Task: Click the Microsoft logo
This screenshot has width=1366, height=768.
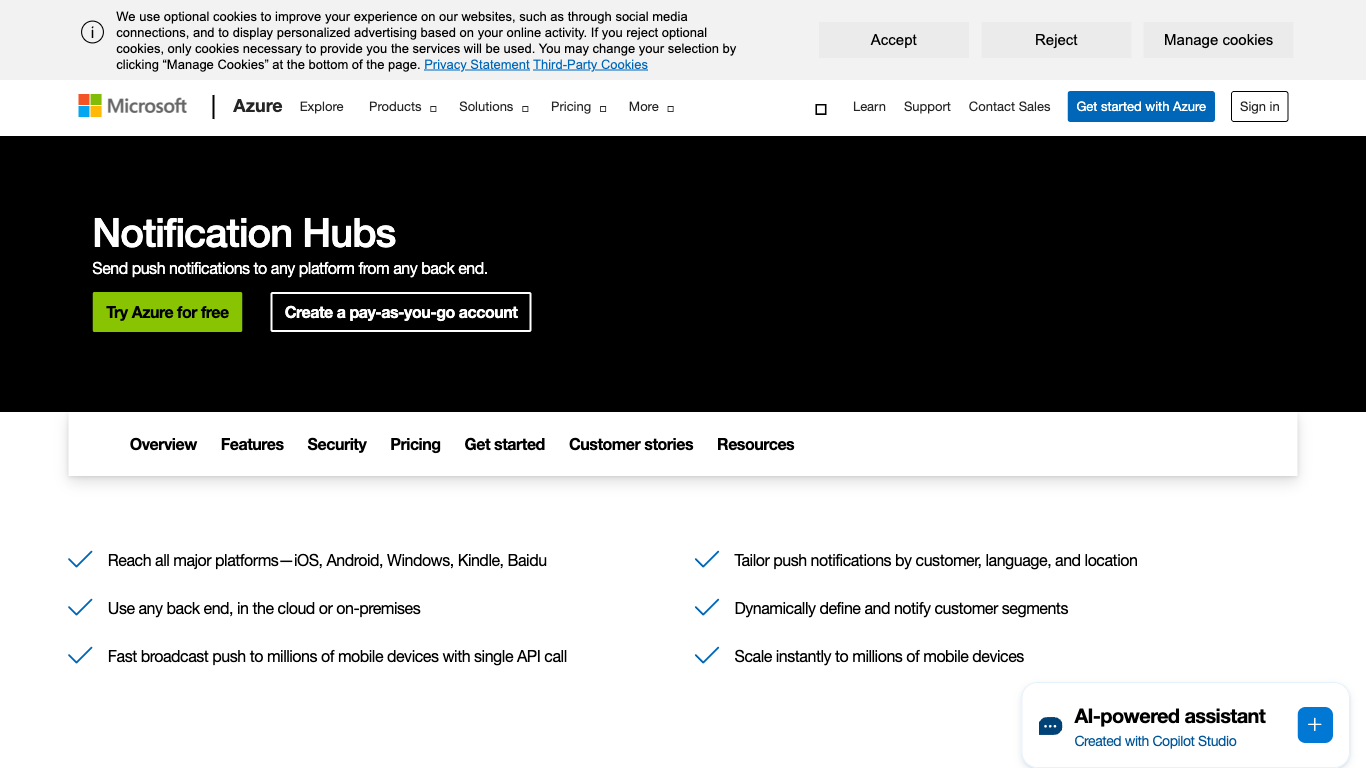Action: (133, 106)
